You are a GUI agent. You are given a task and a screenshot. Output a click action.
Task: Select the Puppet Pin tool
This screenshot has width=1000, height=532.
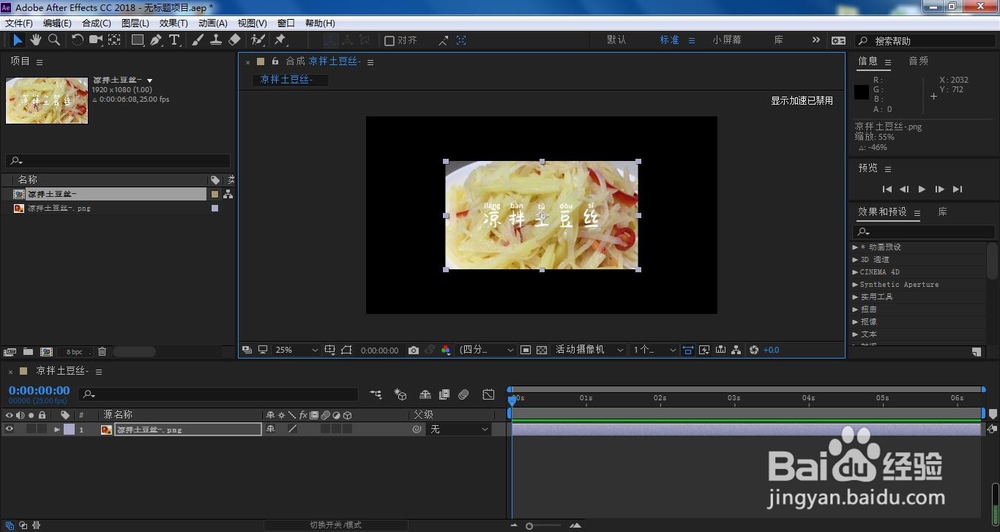[280, 40]
